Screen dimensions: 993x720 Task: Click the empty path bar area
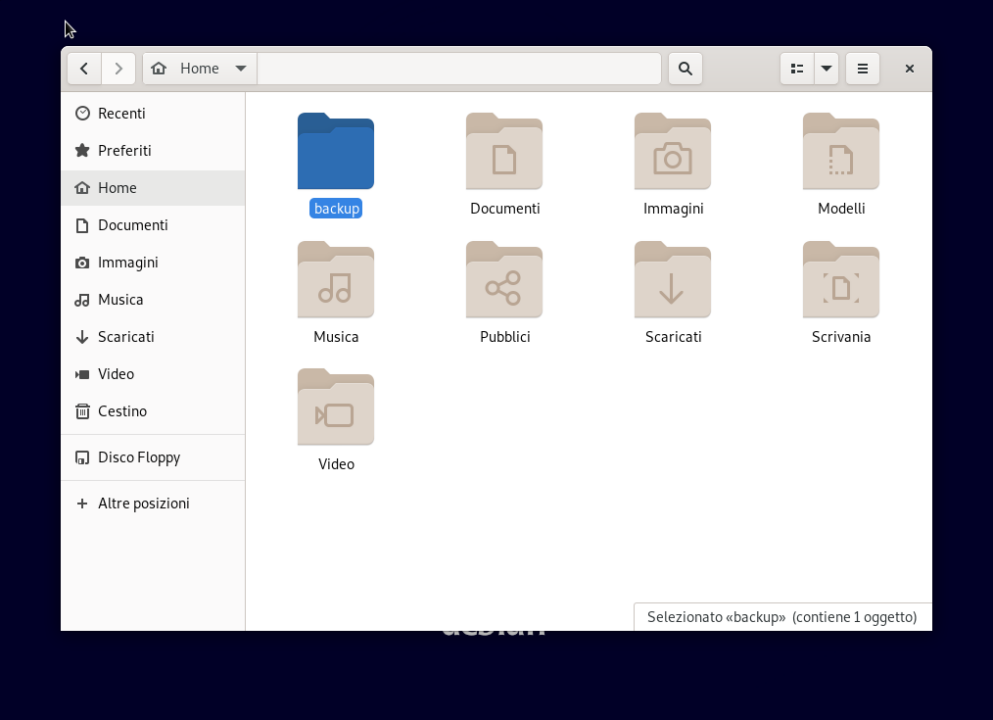[458, 69]
